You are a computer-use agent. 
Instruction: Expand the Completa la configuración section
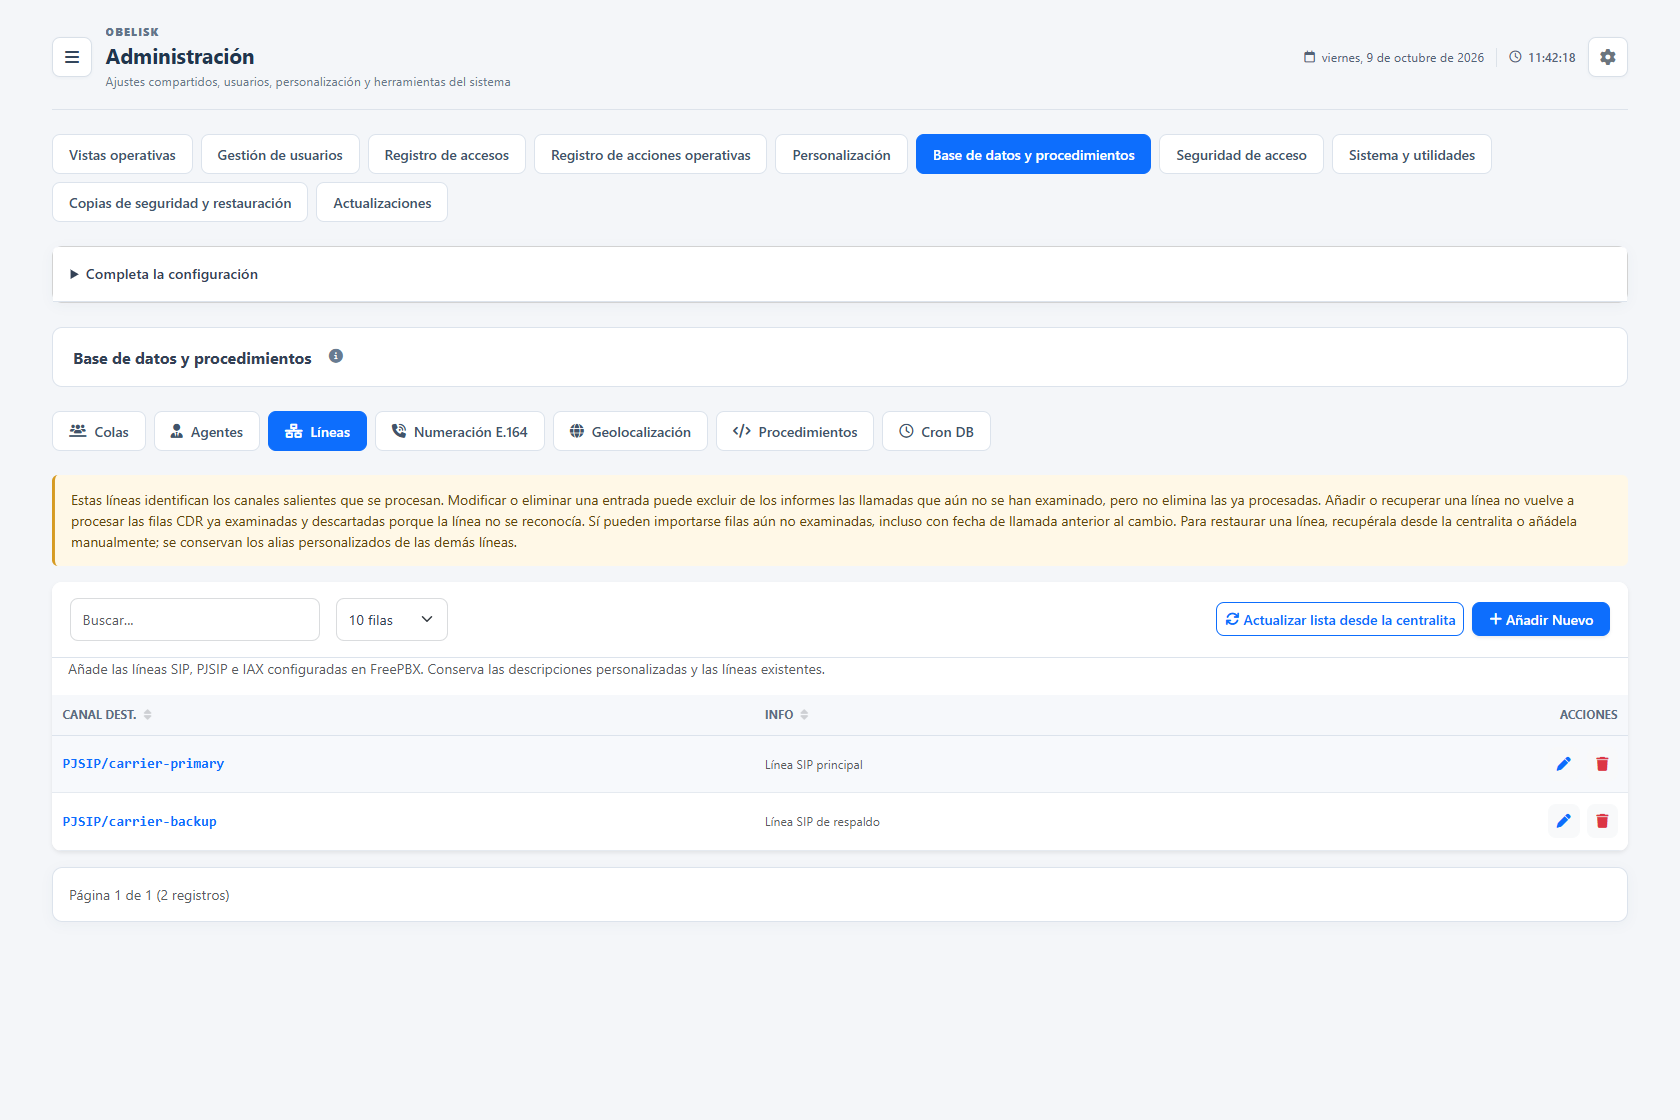pos(840,274)
